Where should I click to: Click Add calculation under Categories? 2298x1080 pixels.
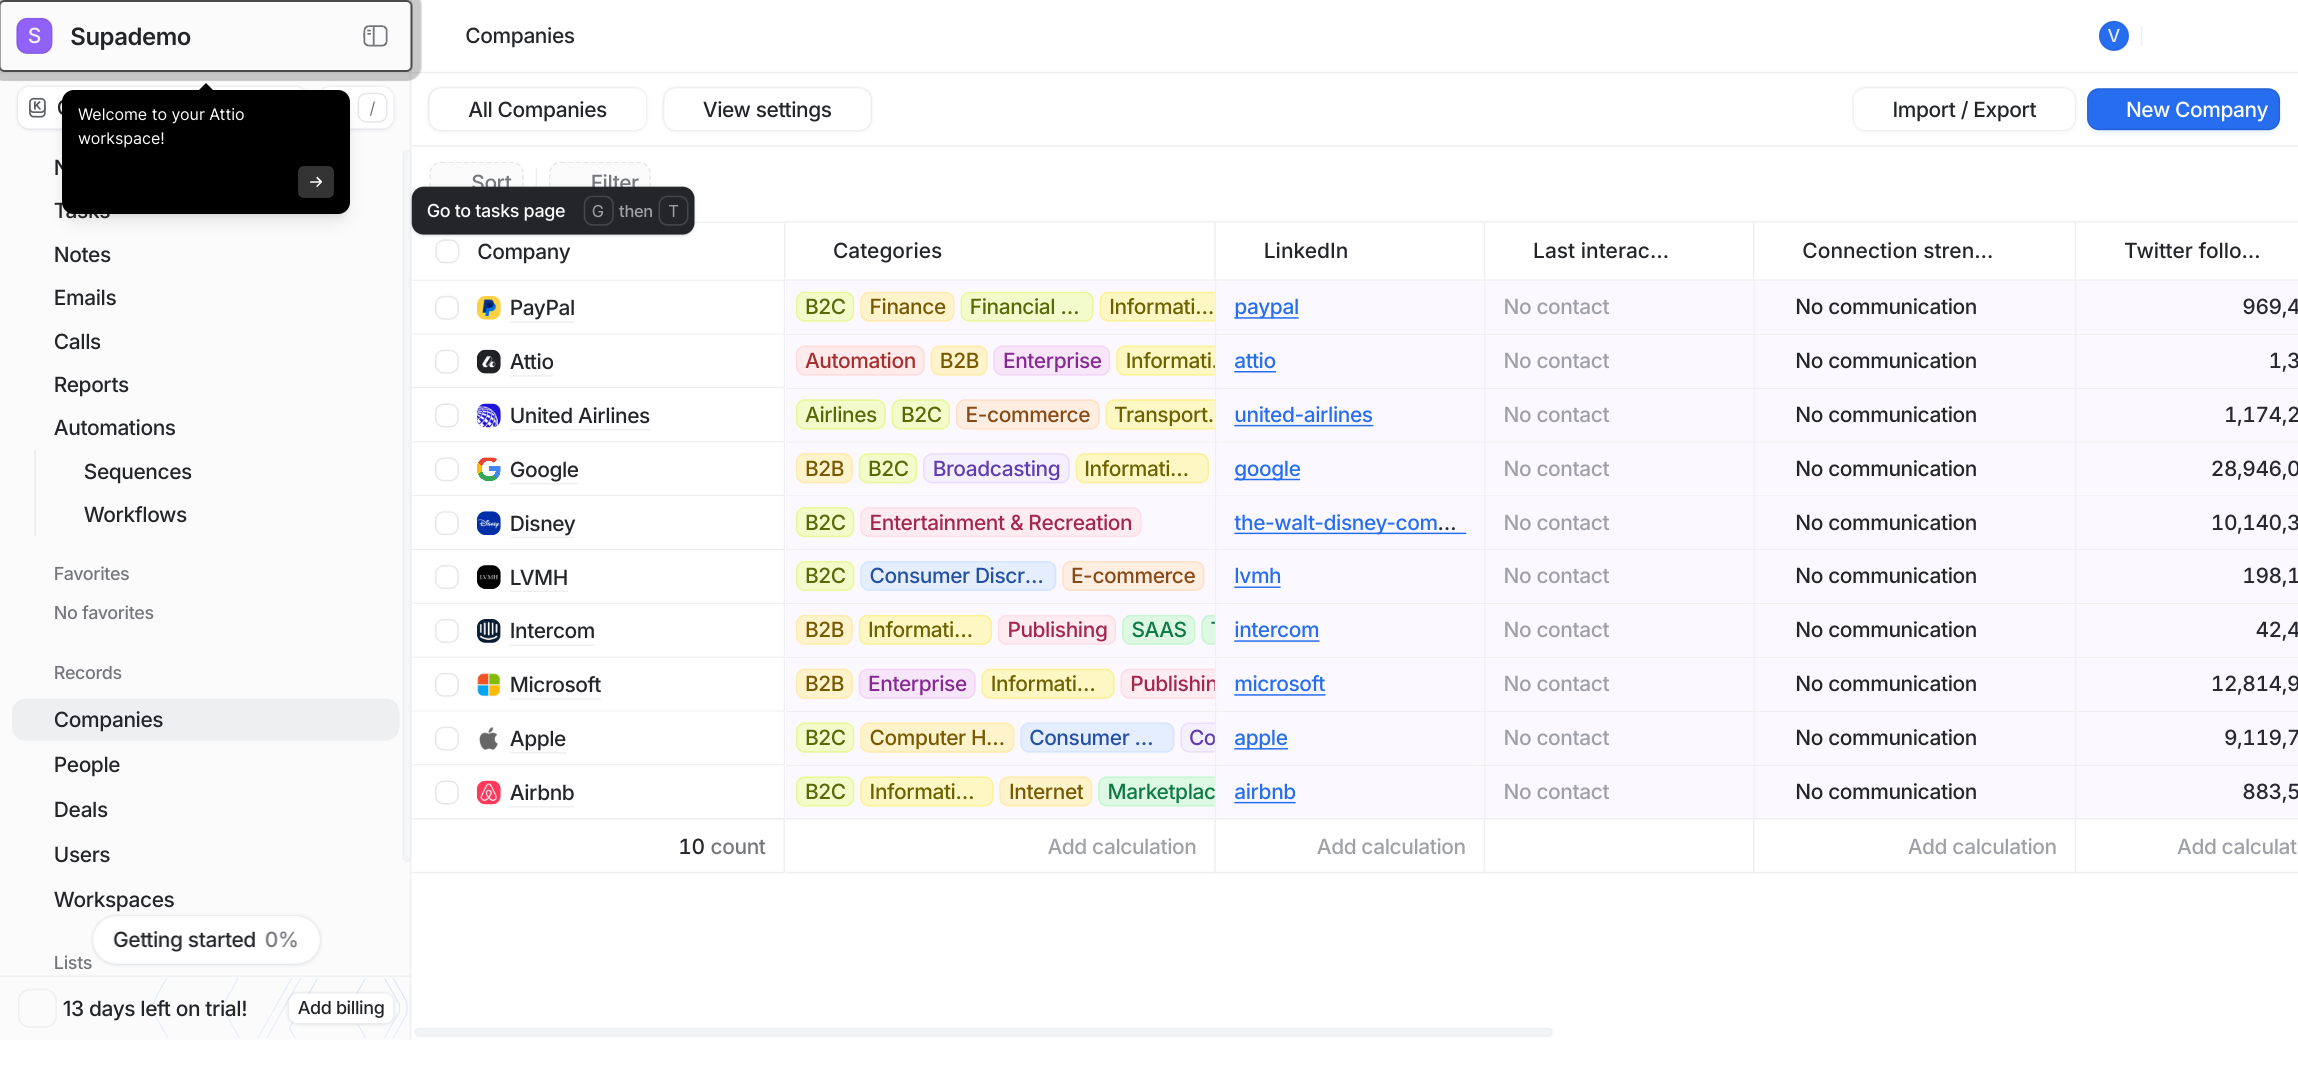1121,846
